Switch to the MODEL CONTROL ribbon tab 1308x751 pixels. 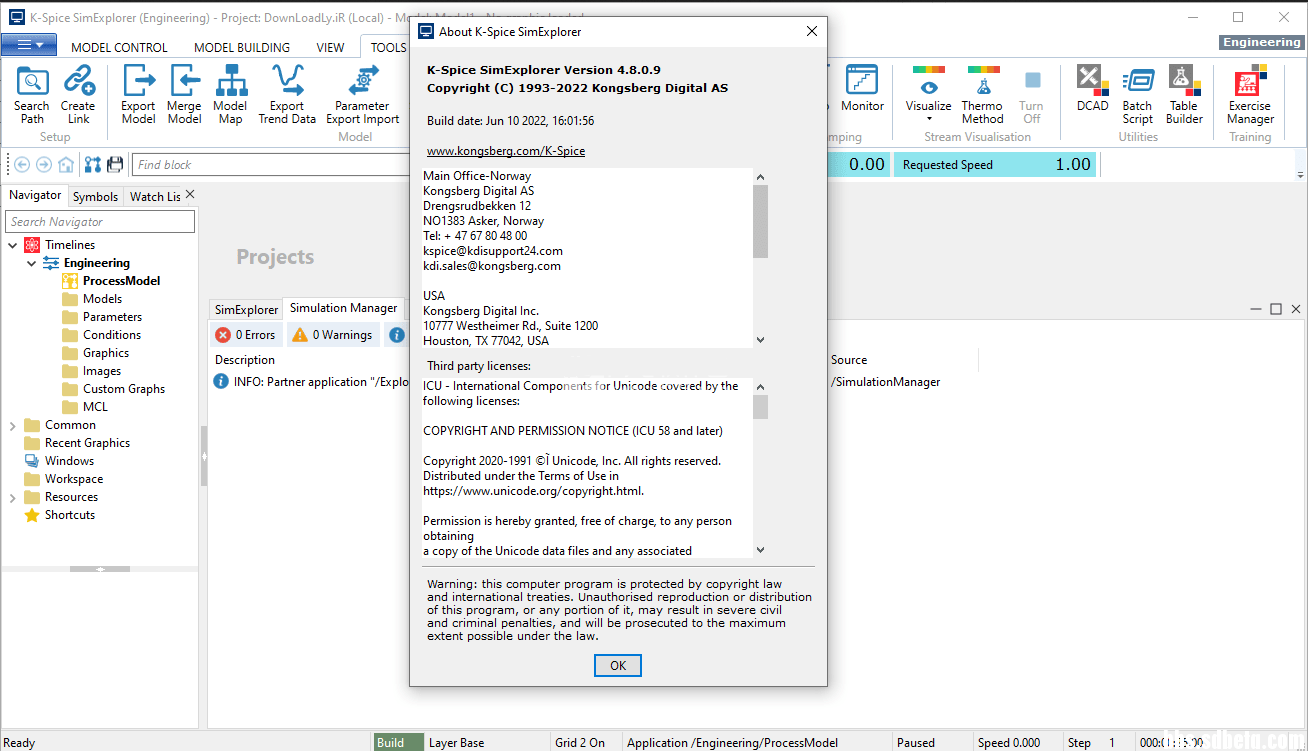tap(119, 47)
